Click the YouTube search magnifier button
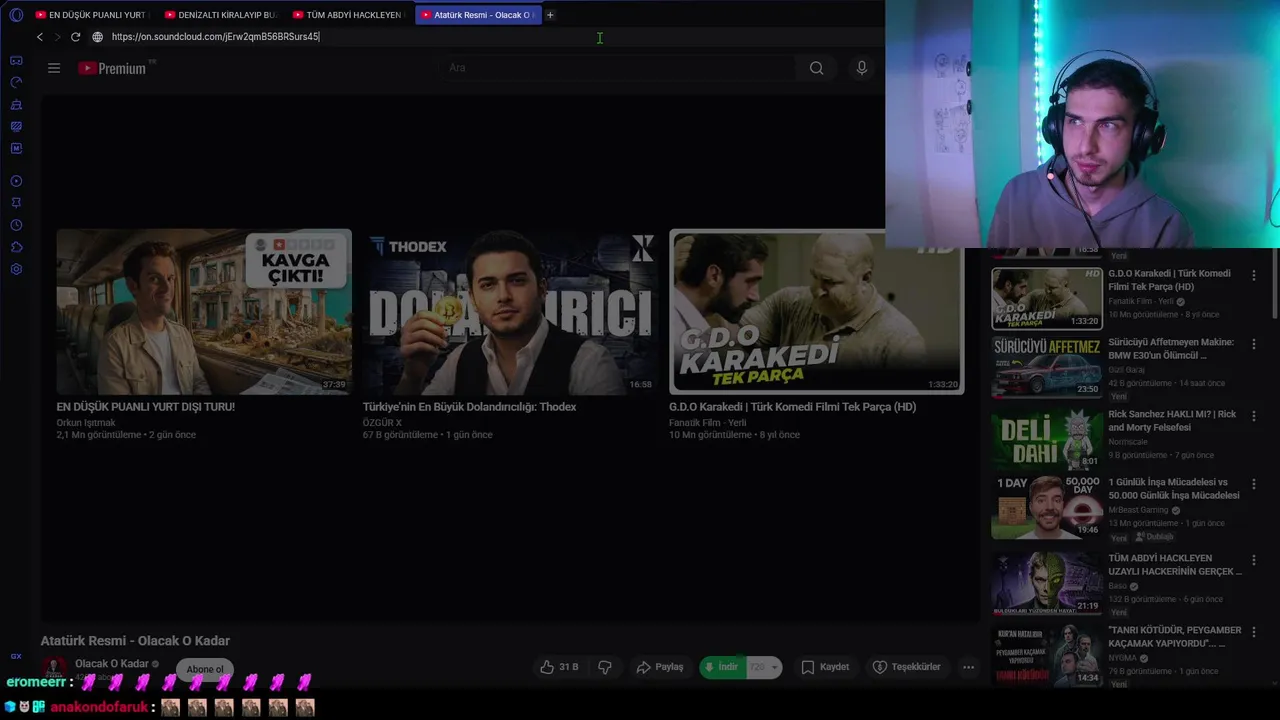Screen dimensions: 1280x720 [x=817, y=68]
